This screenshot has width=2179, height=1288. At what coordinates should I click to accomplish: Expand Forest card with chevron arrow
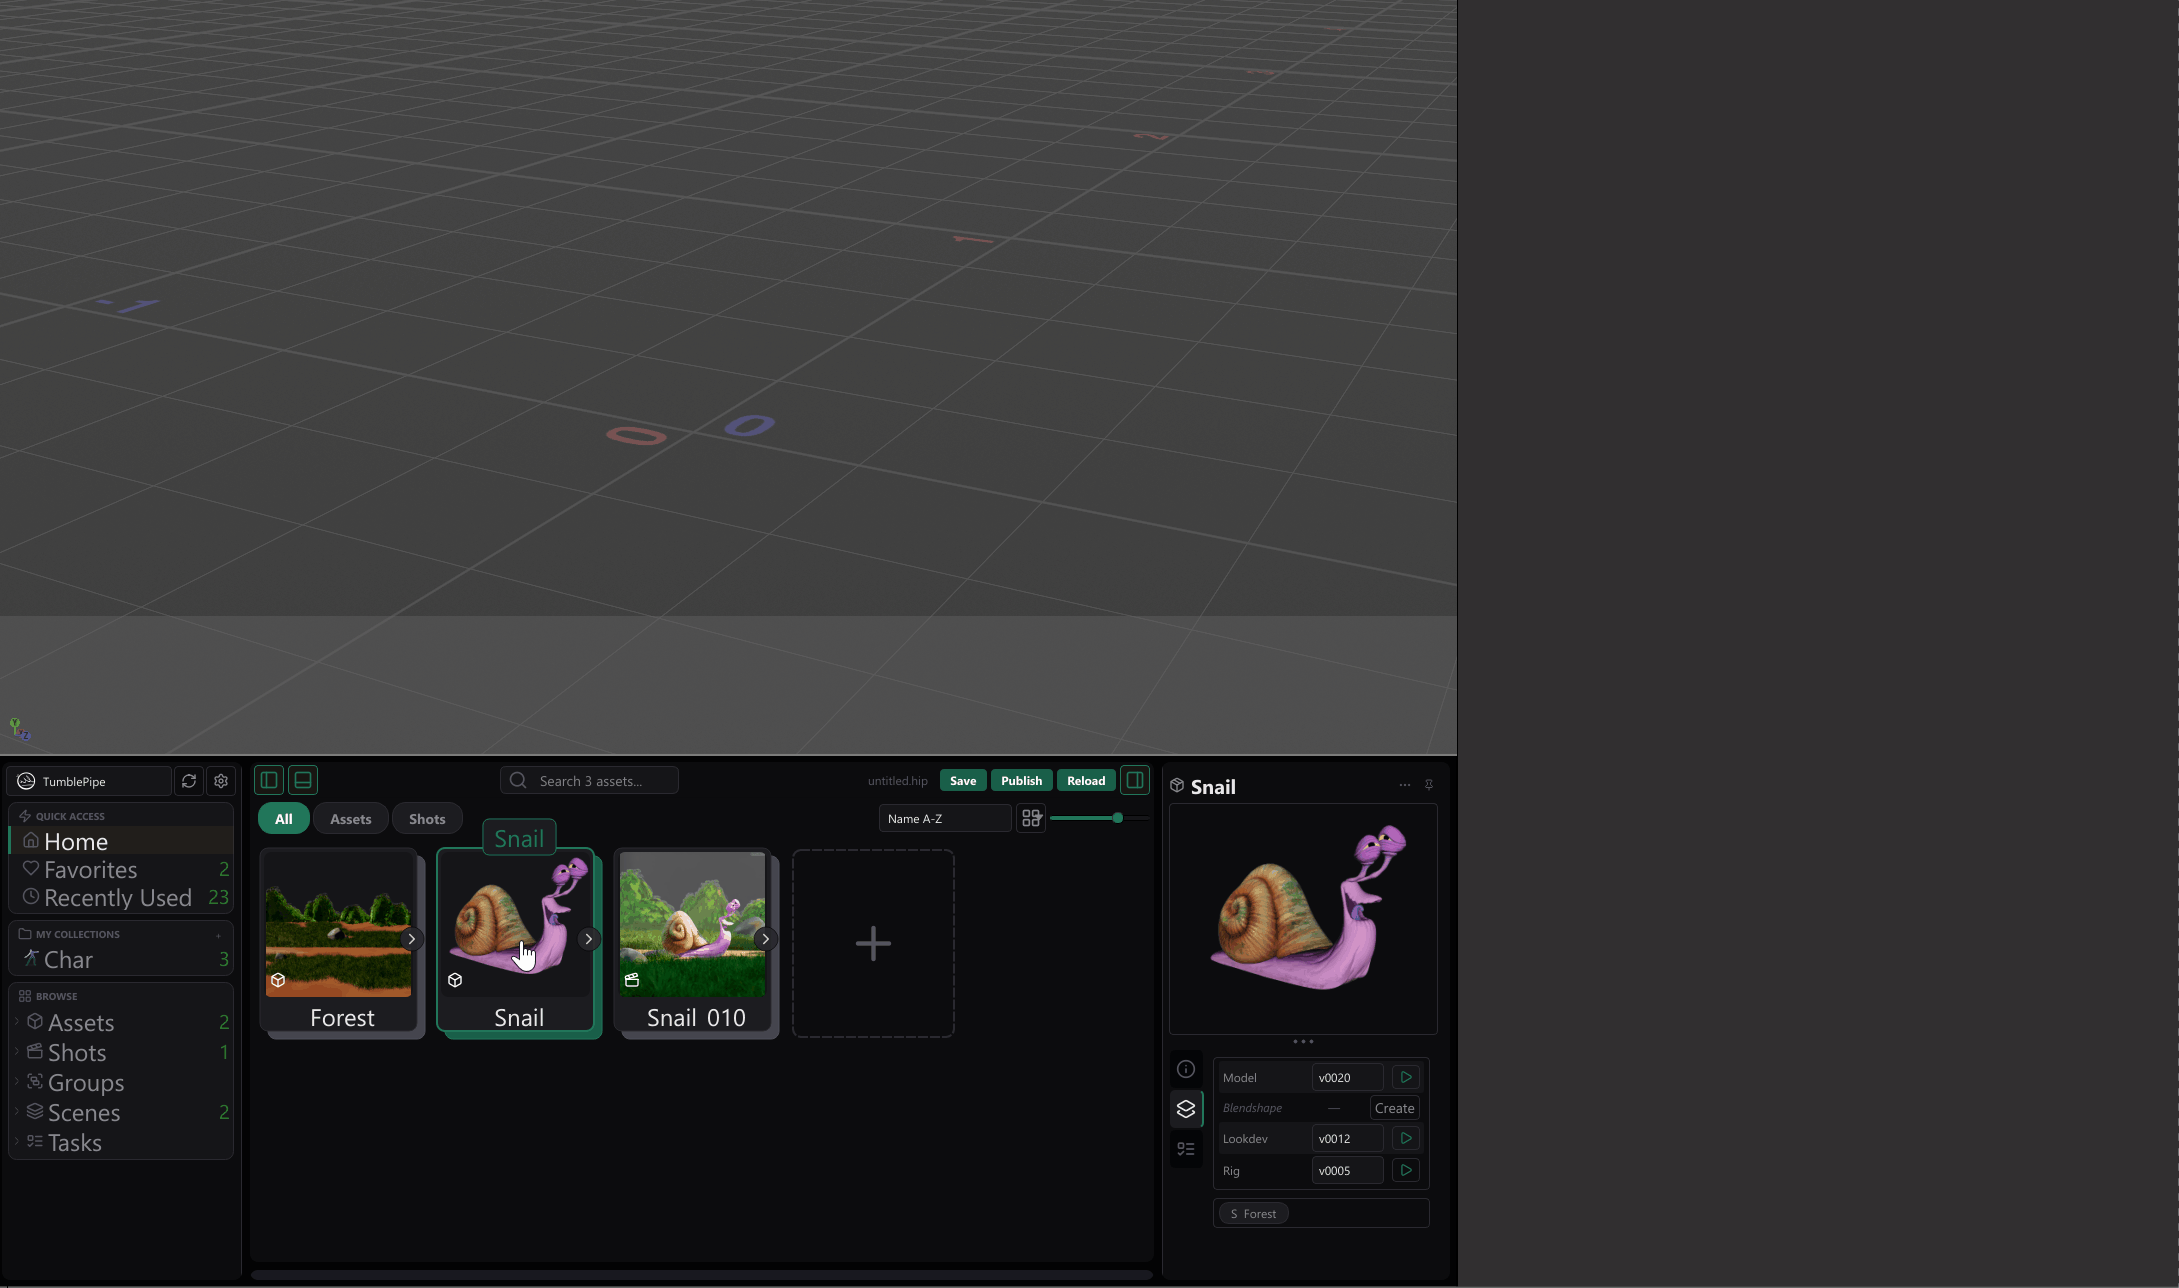(x=411, y=939)
